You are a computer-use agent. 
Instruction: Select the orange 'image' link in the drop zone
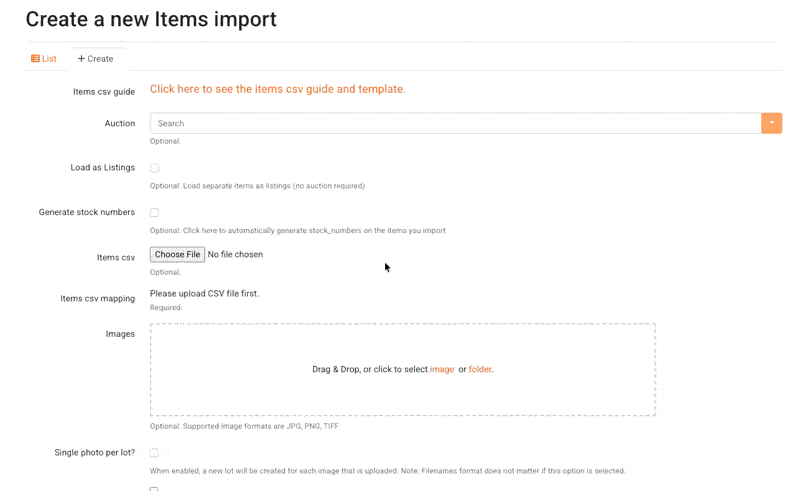441,369
